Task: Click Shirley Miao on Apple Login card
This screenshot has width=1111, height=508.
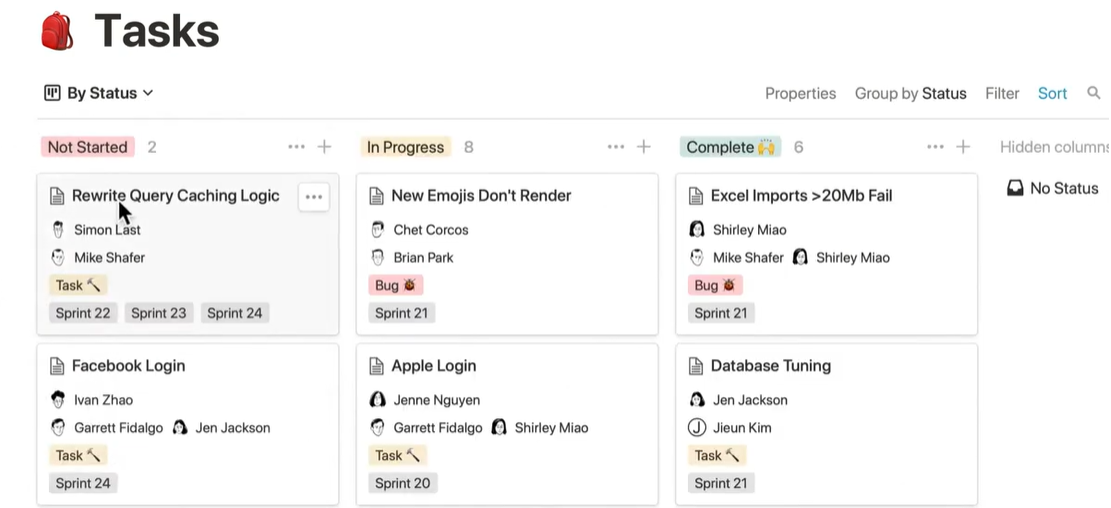Action: 540,427
